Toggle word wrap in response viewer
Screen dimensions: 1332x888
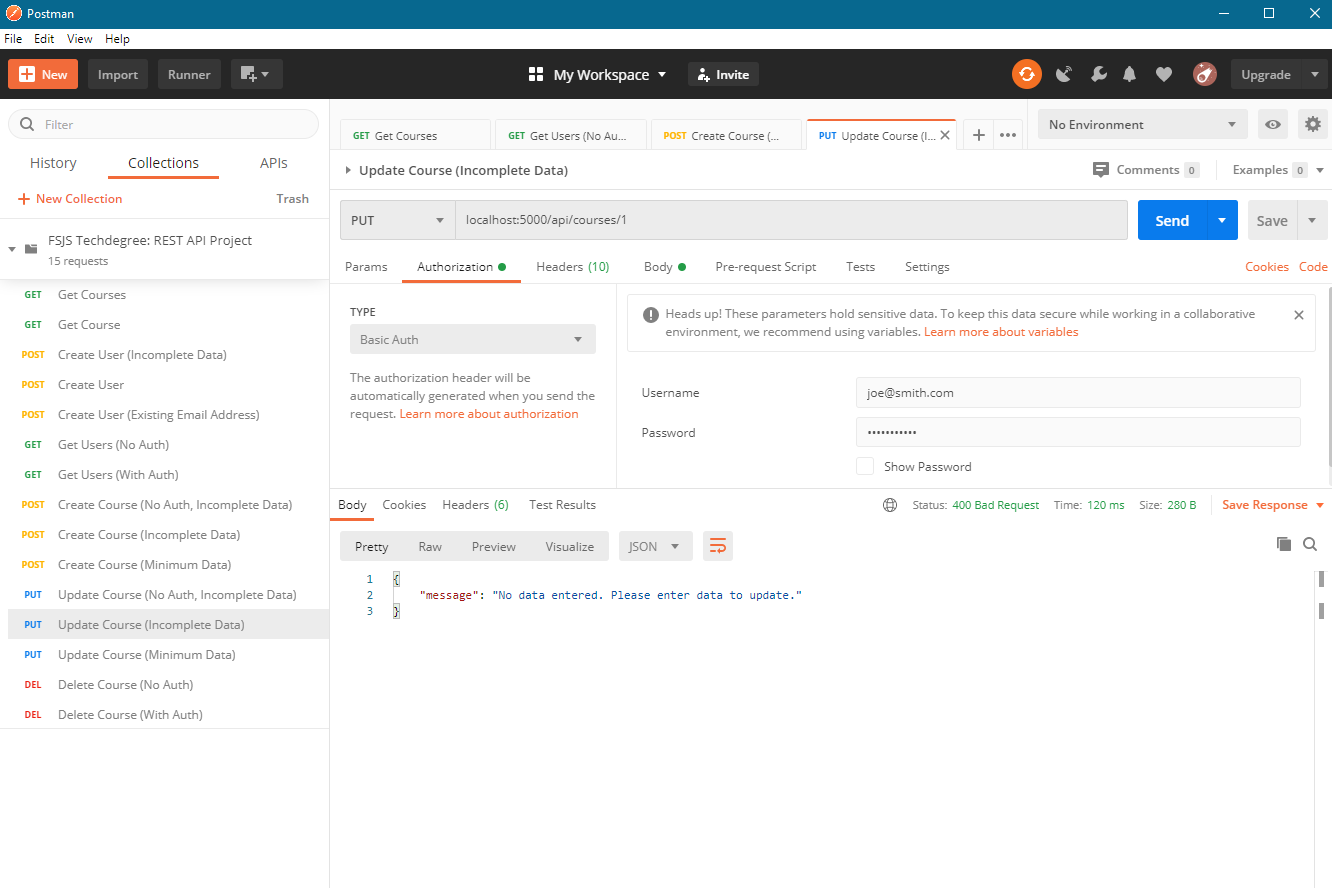click(717, 546)
